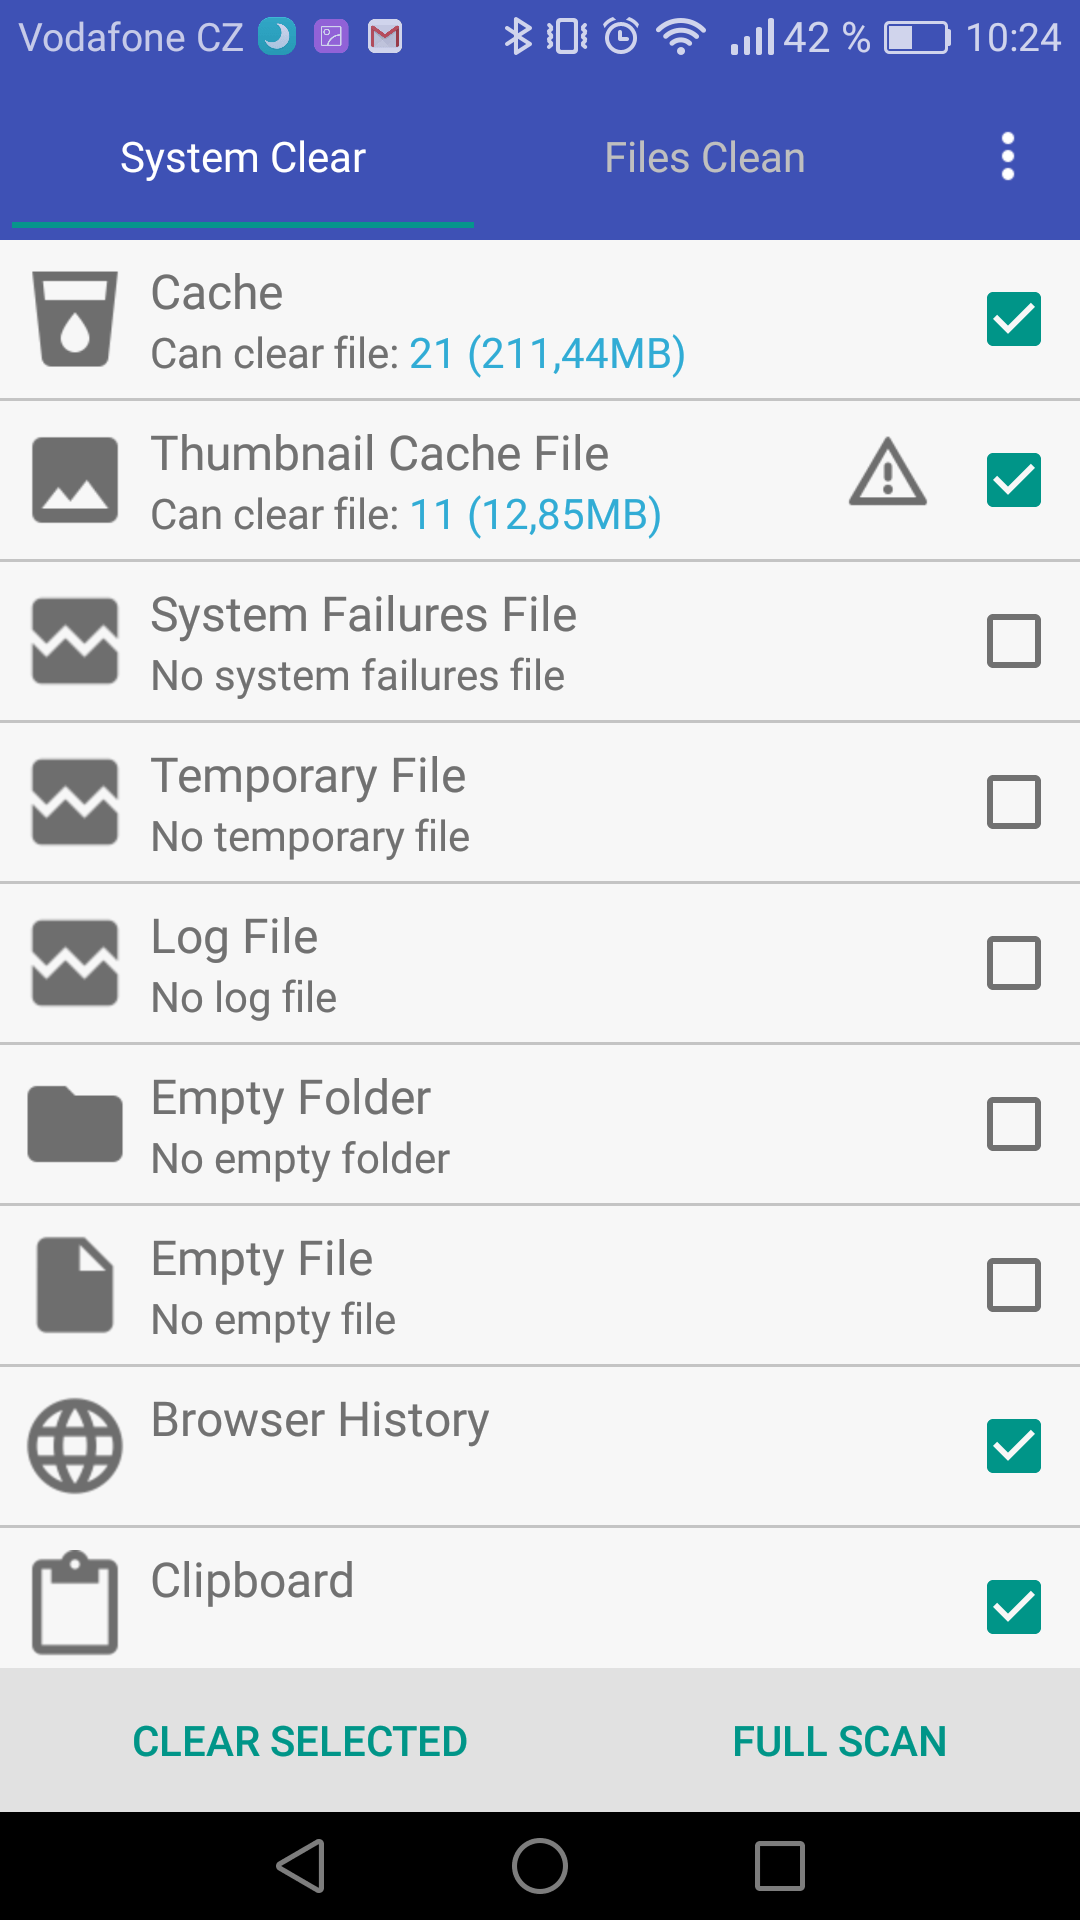The width and height of the screenshot is (1080, 1920).
Task: Enable the Temporary File checkbox
Action: [1014, 802]
